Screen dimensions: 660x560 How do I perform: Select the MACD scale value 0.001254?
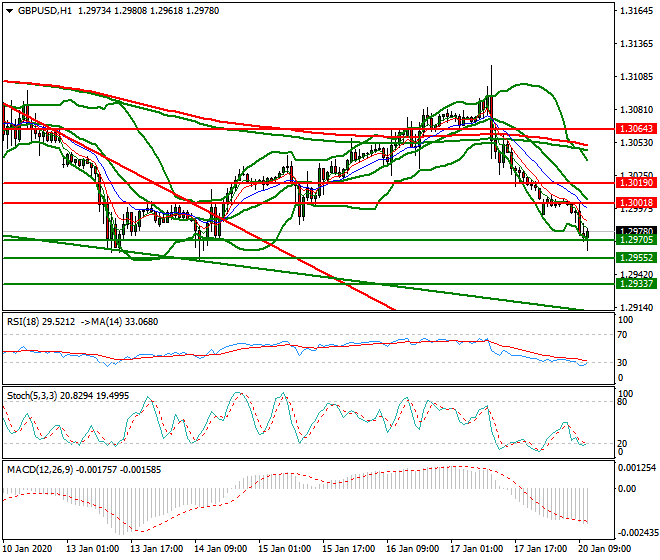coord(636,468)
